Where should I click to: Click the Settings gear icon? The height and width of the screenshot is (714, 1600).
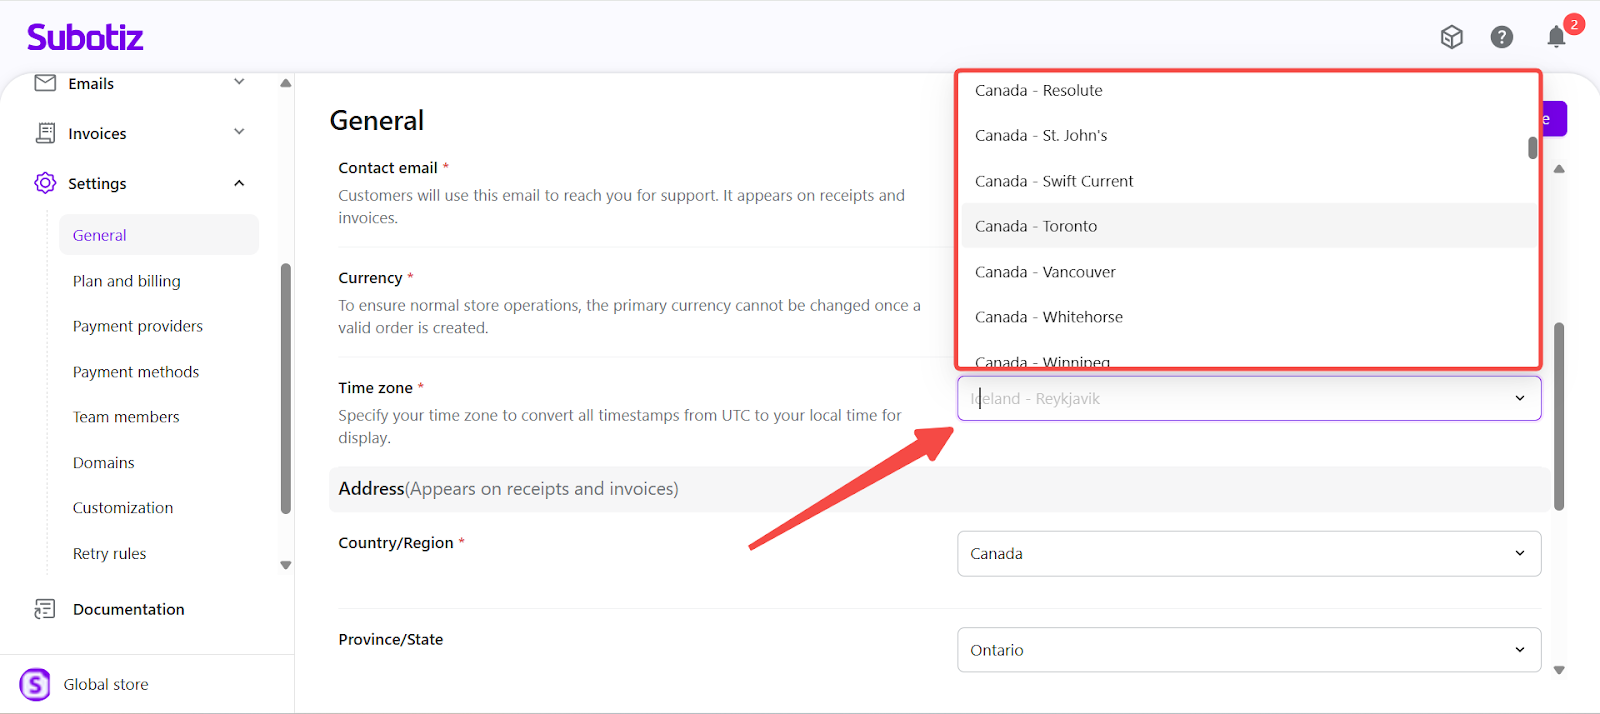click(x=45, y=183)
